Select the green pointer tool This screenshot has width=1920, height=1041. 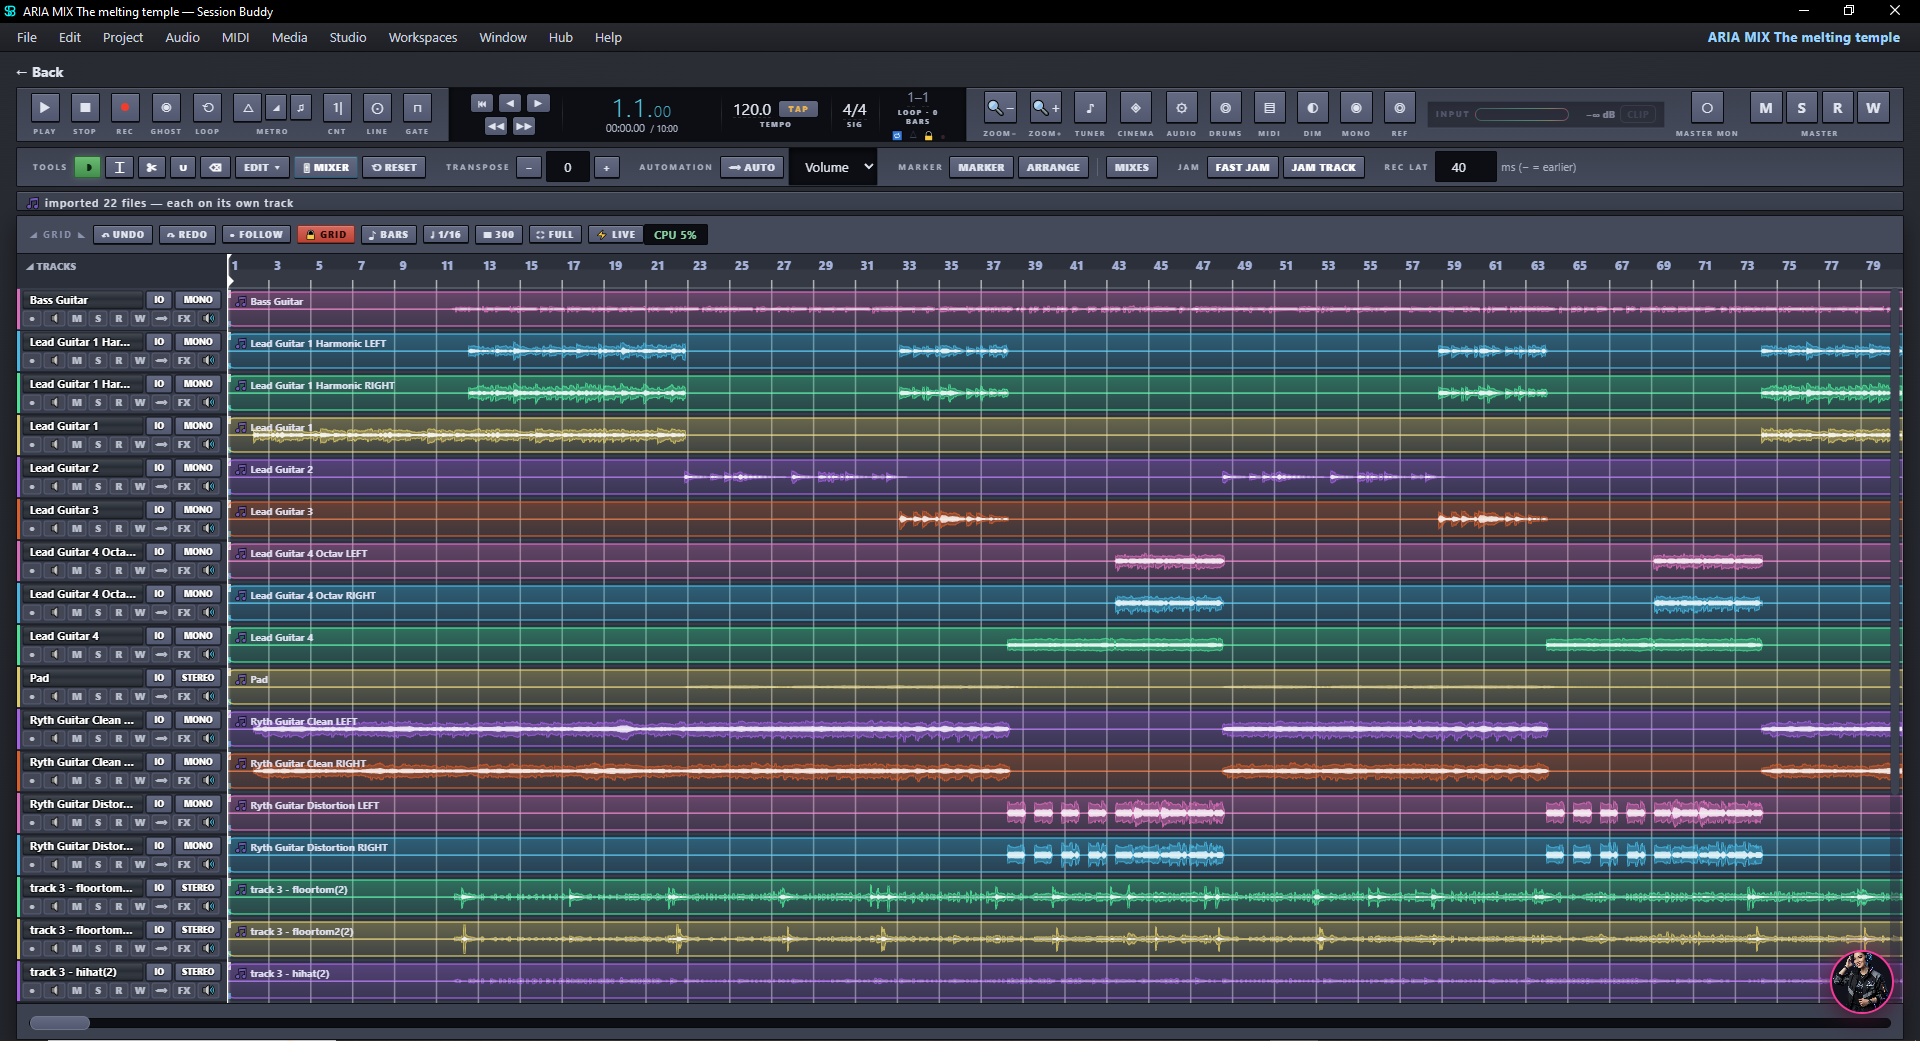[x=89, y=167]
